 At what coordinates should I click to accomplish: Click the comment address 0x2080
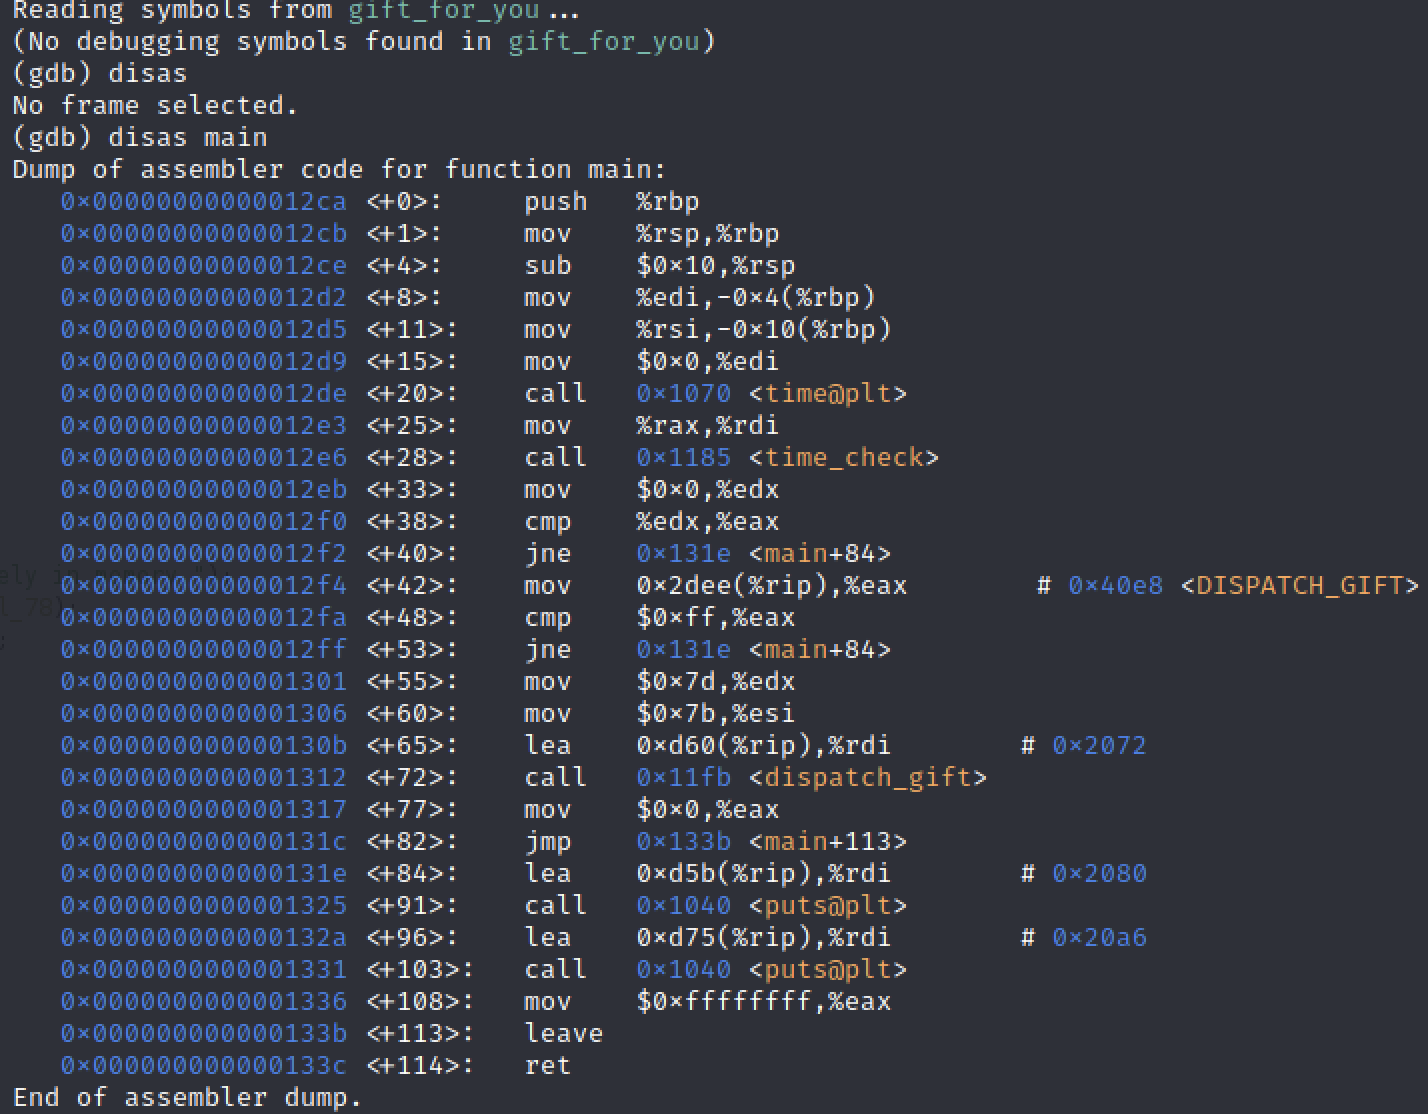(1100, 873)
